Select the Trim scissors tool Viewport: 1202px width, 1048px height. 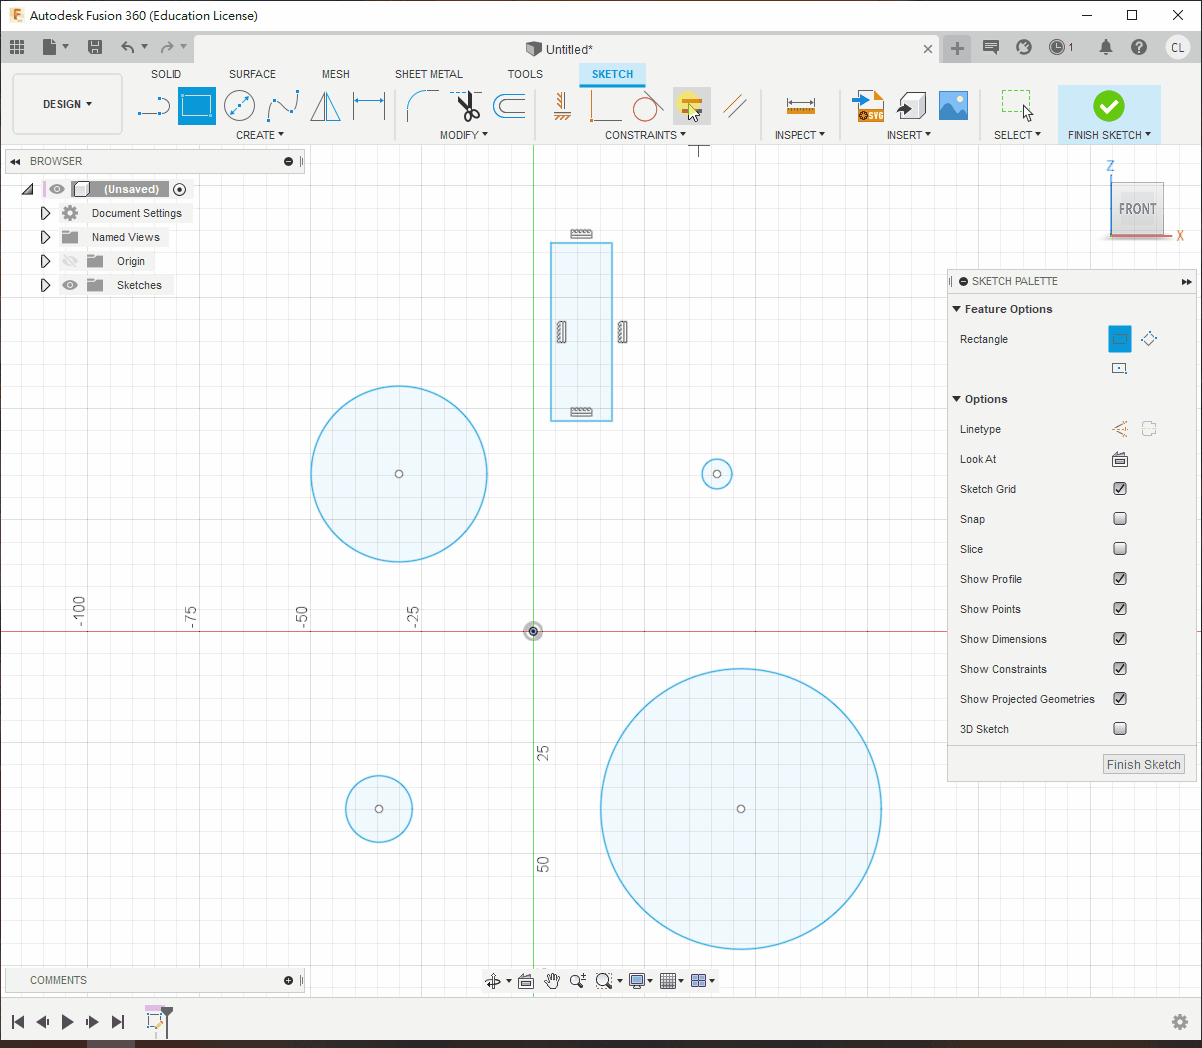pyautogui.click(x=466, y=106)
